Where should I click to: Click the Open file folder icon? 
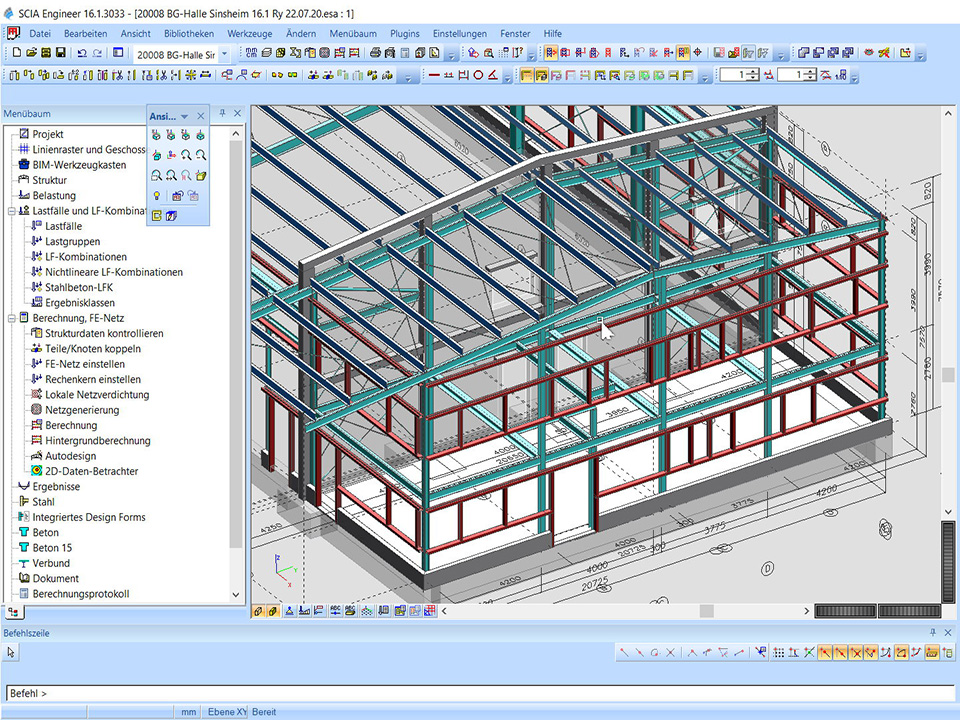[x=32, y=53]
